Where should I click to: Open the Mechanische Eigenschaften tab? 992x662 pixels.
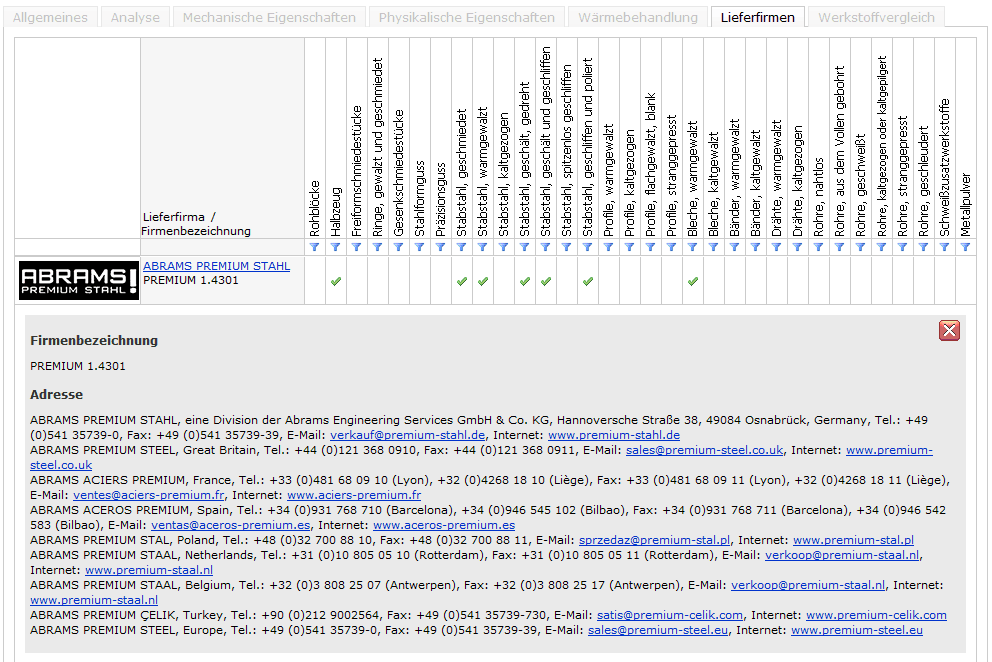268,18
